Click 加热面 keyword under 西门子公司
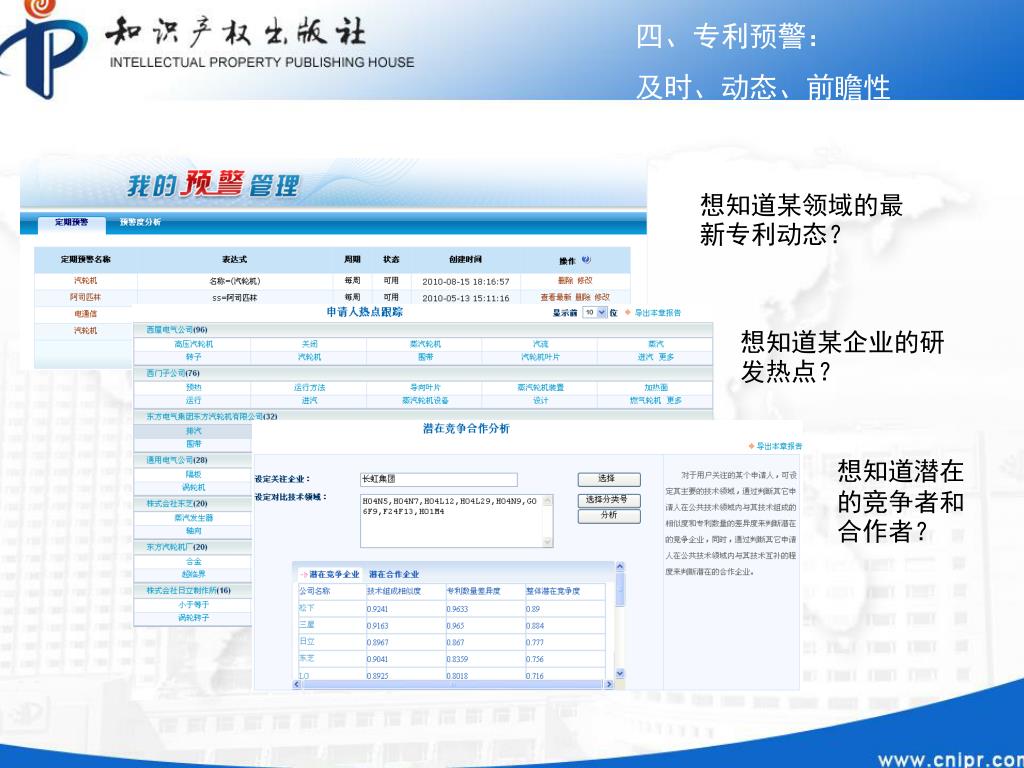 (656, 387)
